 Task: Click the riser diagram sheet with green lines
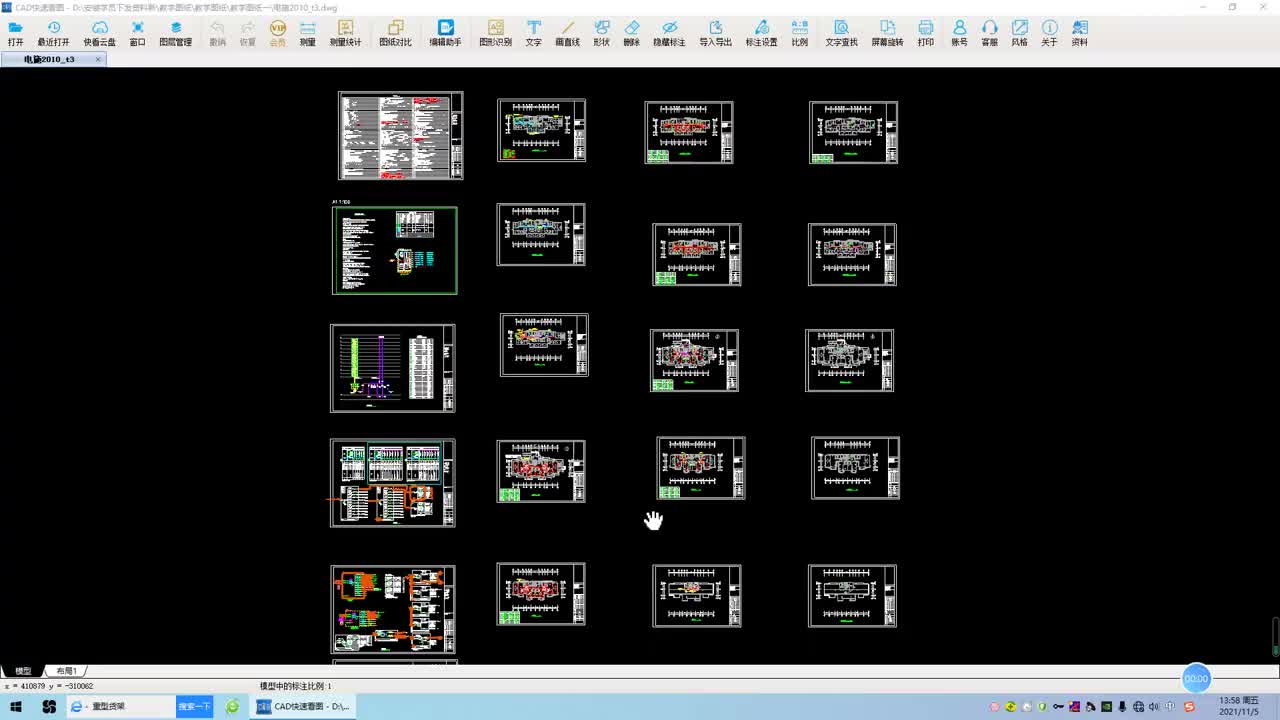pyautogui.click(x=393, y=368)
